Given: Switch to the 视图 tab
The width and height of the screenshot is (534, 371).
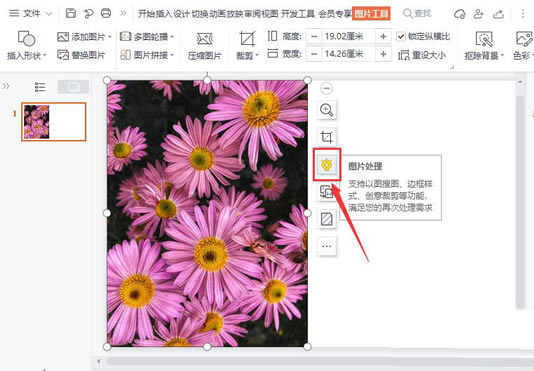Looking at the screenshot, I should pos(269,14).
